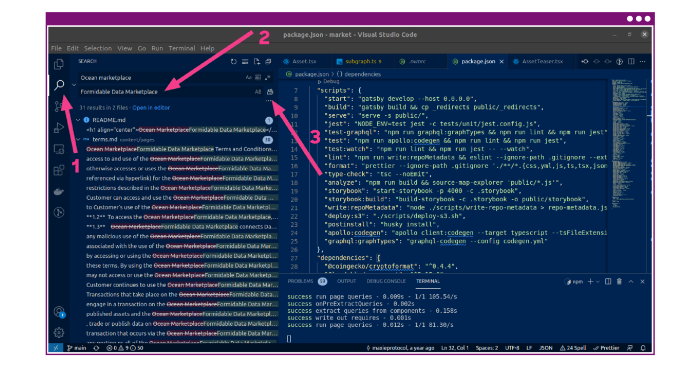Image resolution: width=700 pixels, height=368 pixels.
Task: Toggle Match Whole Word option
Action: pyautogui.click(x=258, y=78)
